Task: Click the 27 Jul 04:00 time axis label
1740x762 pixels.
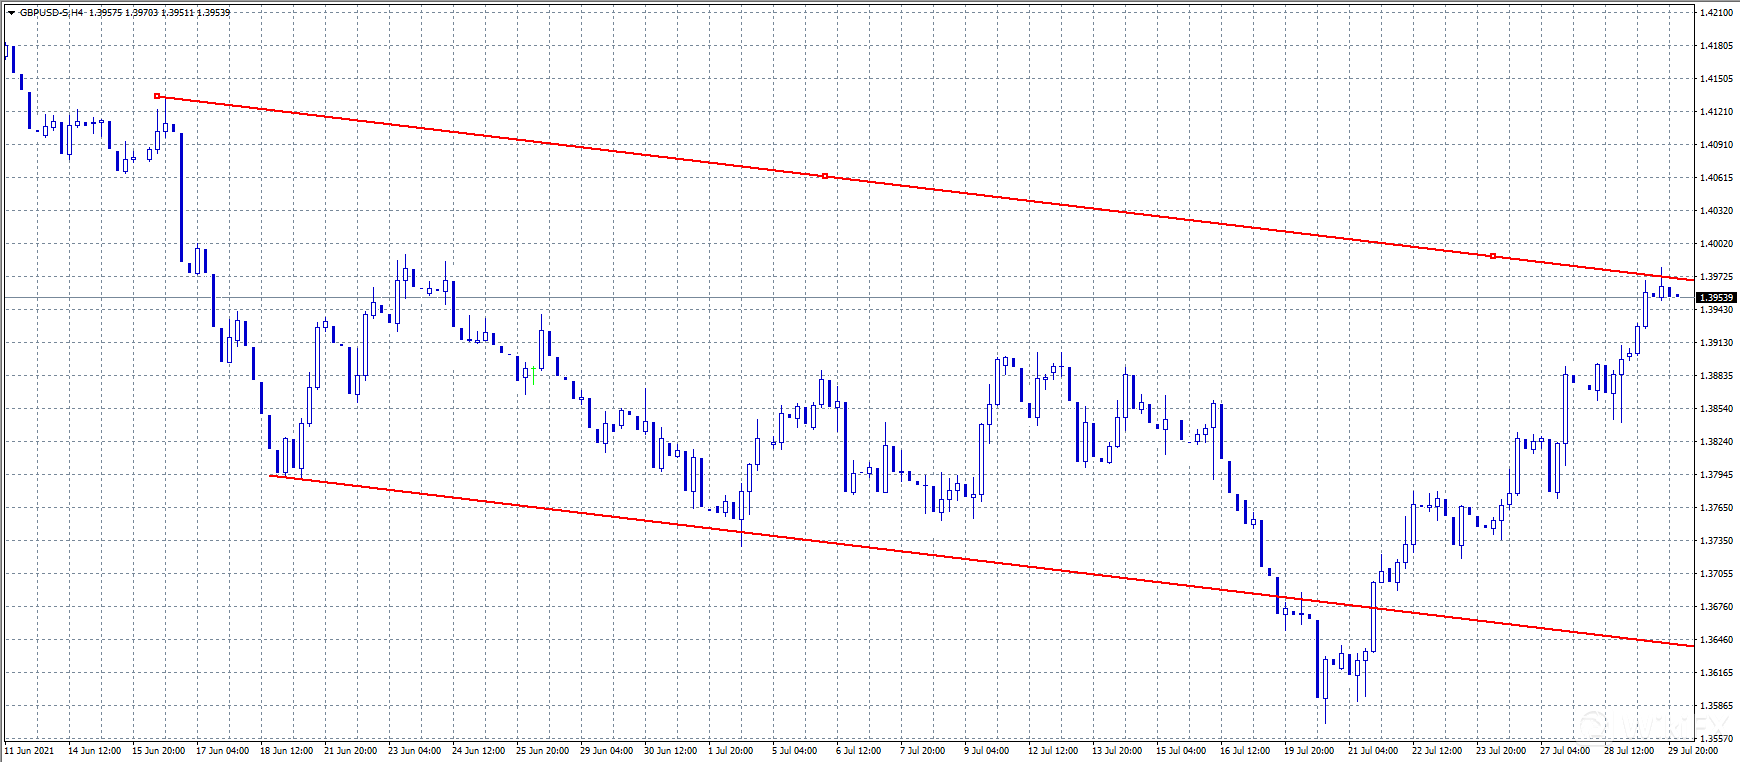Action: [1566, 751]
